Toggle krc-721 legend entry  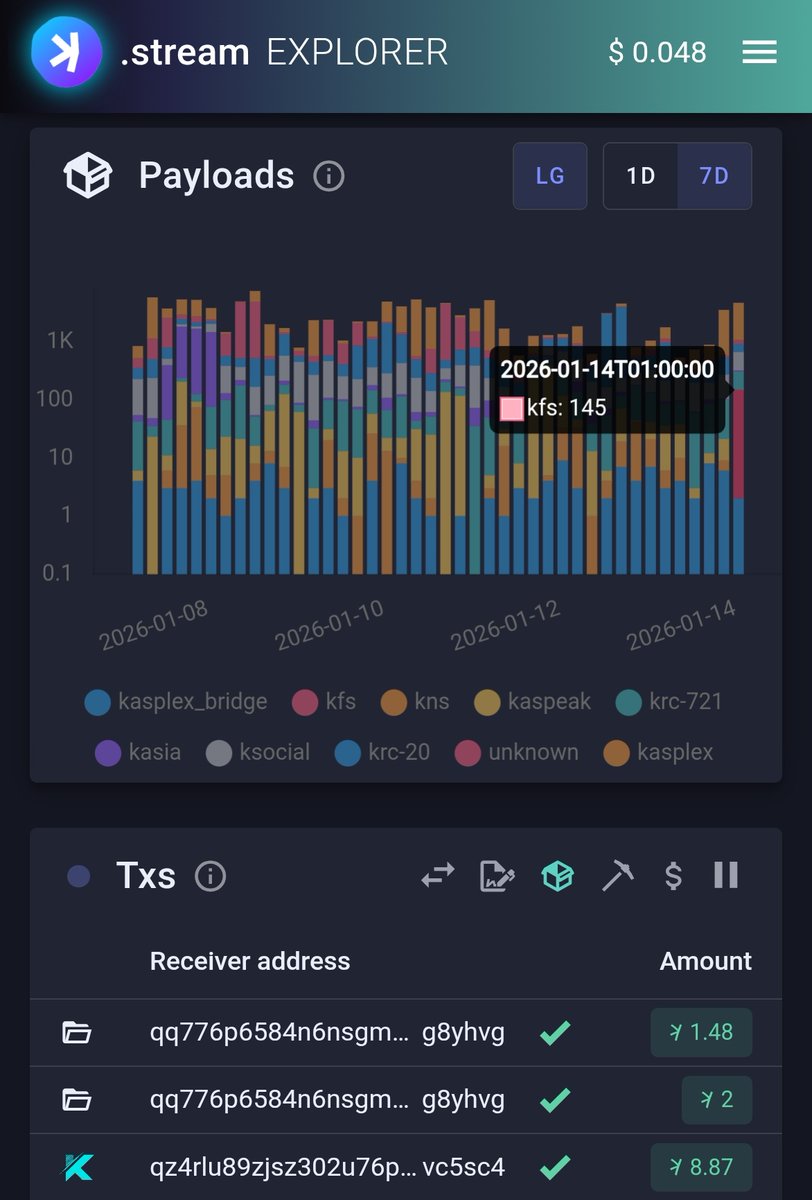(668, 701)
